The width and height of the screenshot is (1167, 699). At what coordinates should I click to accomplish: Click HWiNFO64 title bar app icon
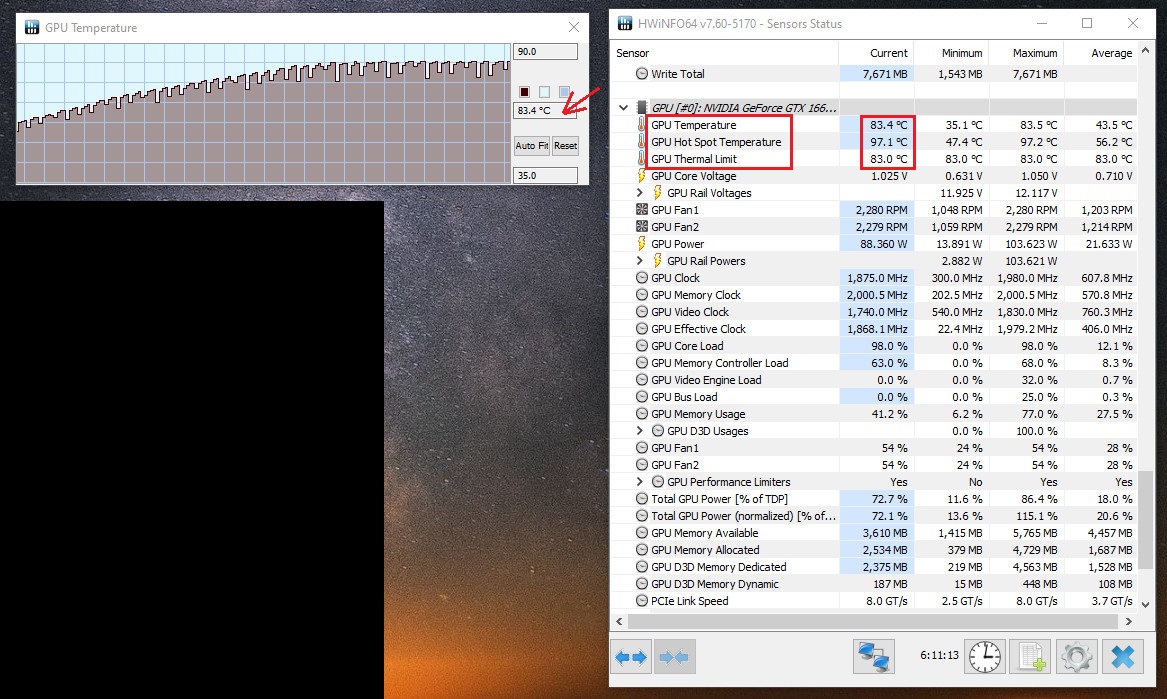point(625,23)
